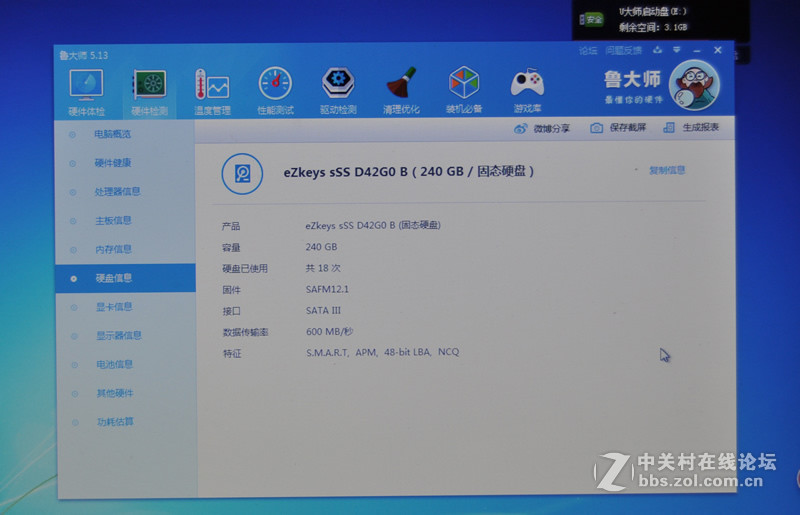The image size is (800, 515).
Task: Launch 性能测试 performance benchmark
Action: [275, 91]
